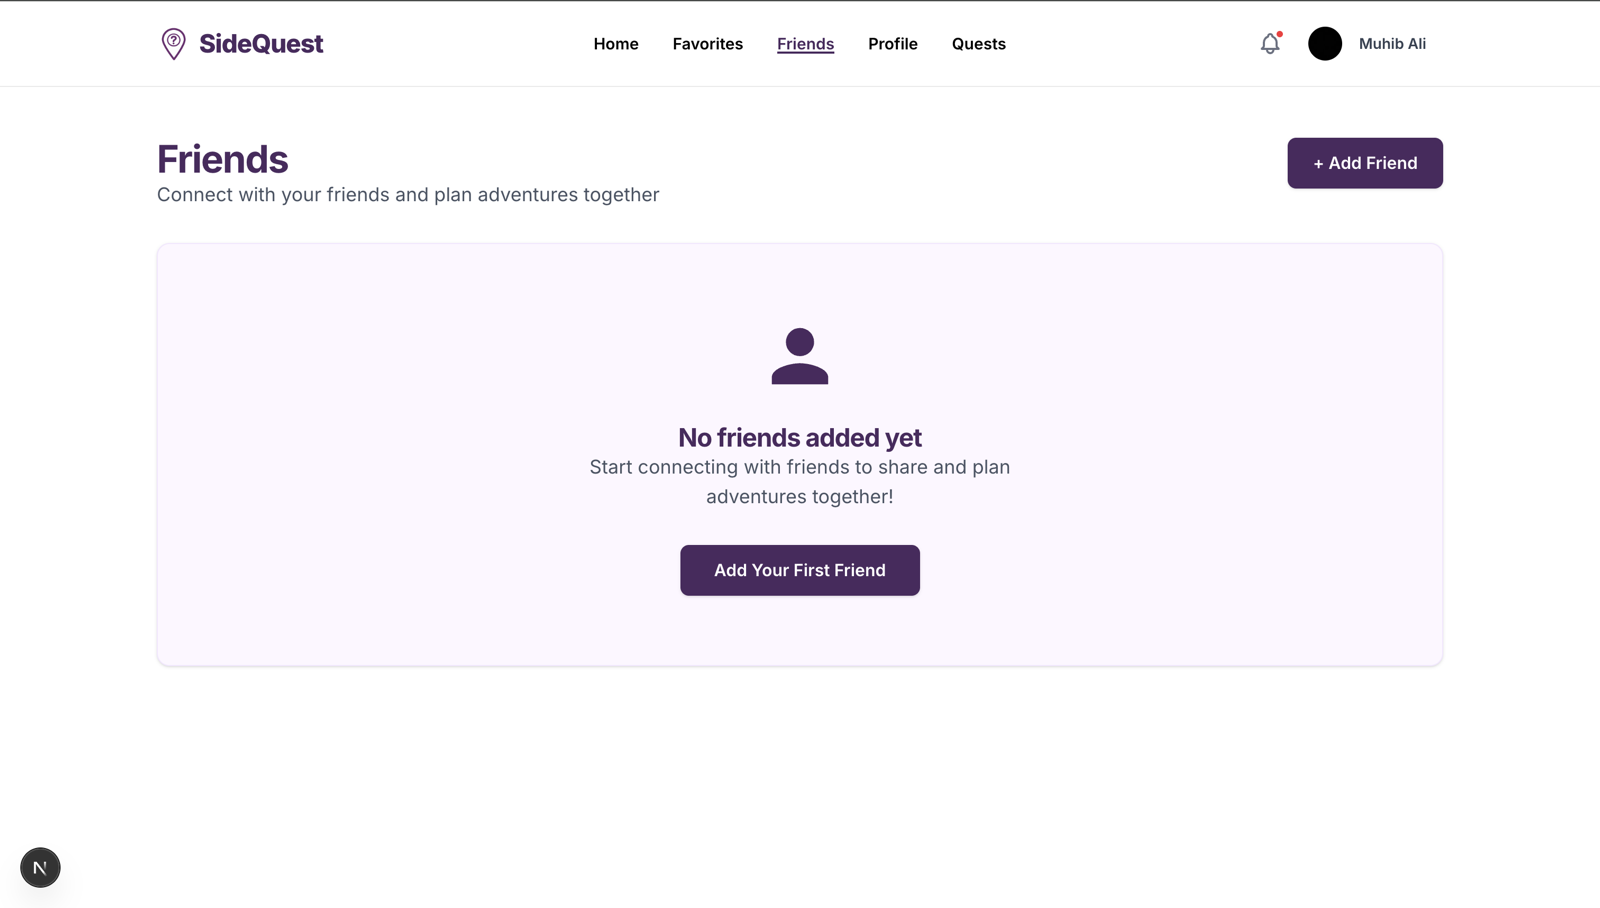
Task: Click the Connect with your friends subtitle
Action: pos(408,195)
